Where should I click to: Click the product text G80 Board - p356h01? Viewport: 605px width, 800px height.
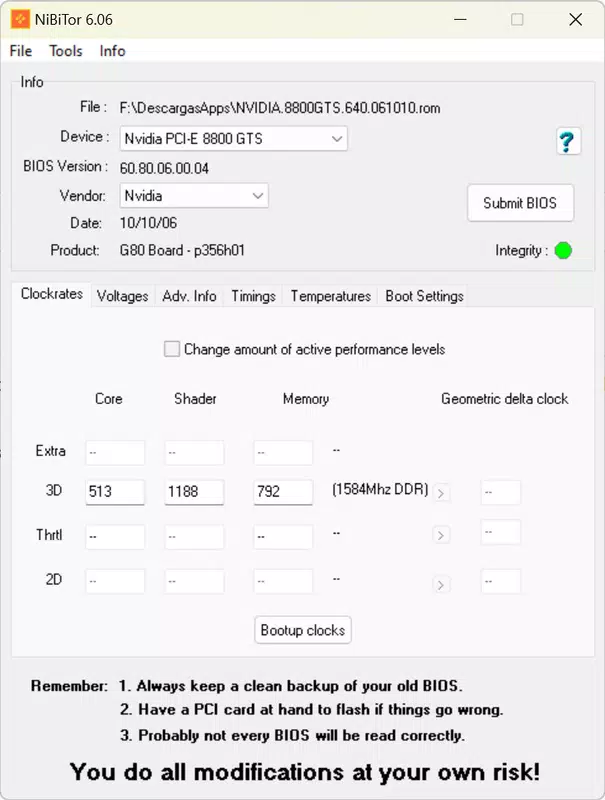[x=182, y=251]
